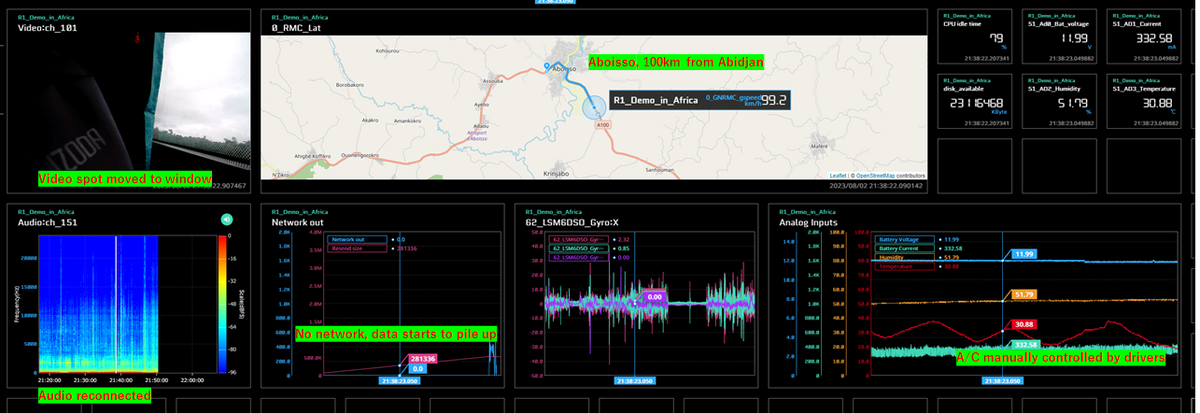
Task: Click the 99.2 km/h speed readout
Action: [x=776, y=100]
